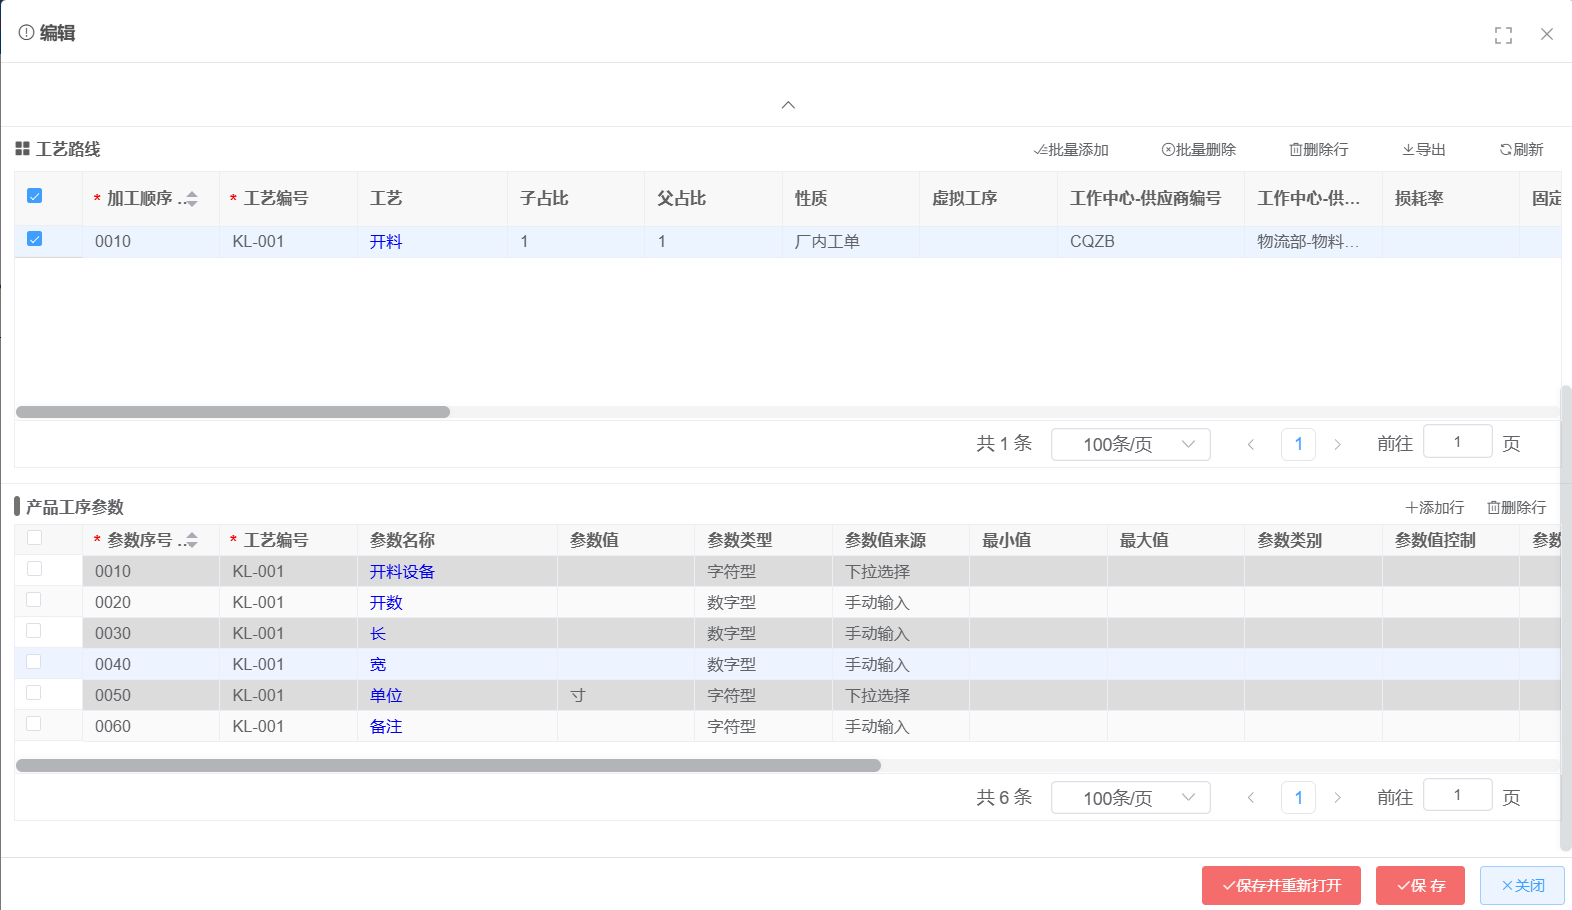The image size is (1572, 910).
Task: Refresh the 工艺路线 table via 刷新
Action: [1521, 150]
